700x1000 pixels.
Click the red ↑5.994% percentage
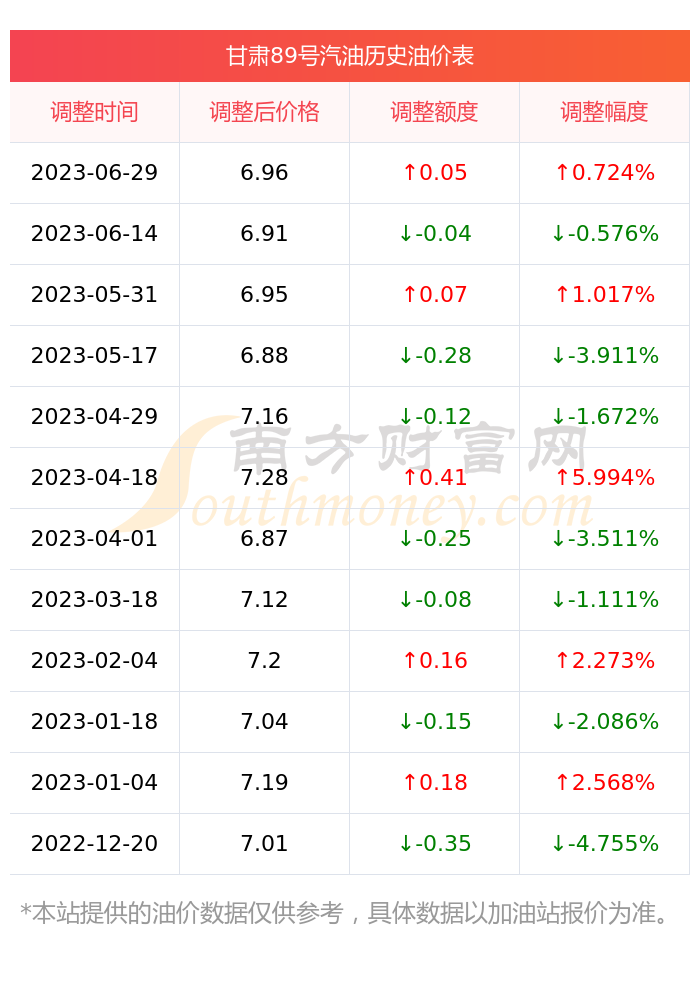tap(604, 478)
